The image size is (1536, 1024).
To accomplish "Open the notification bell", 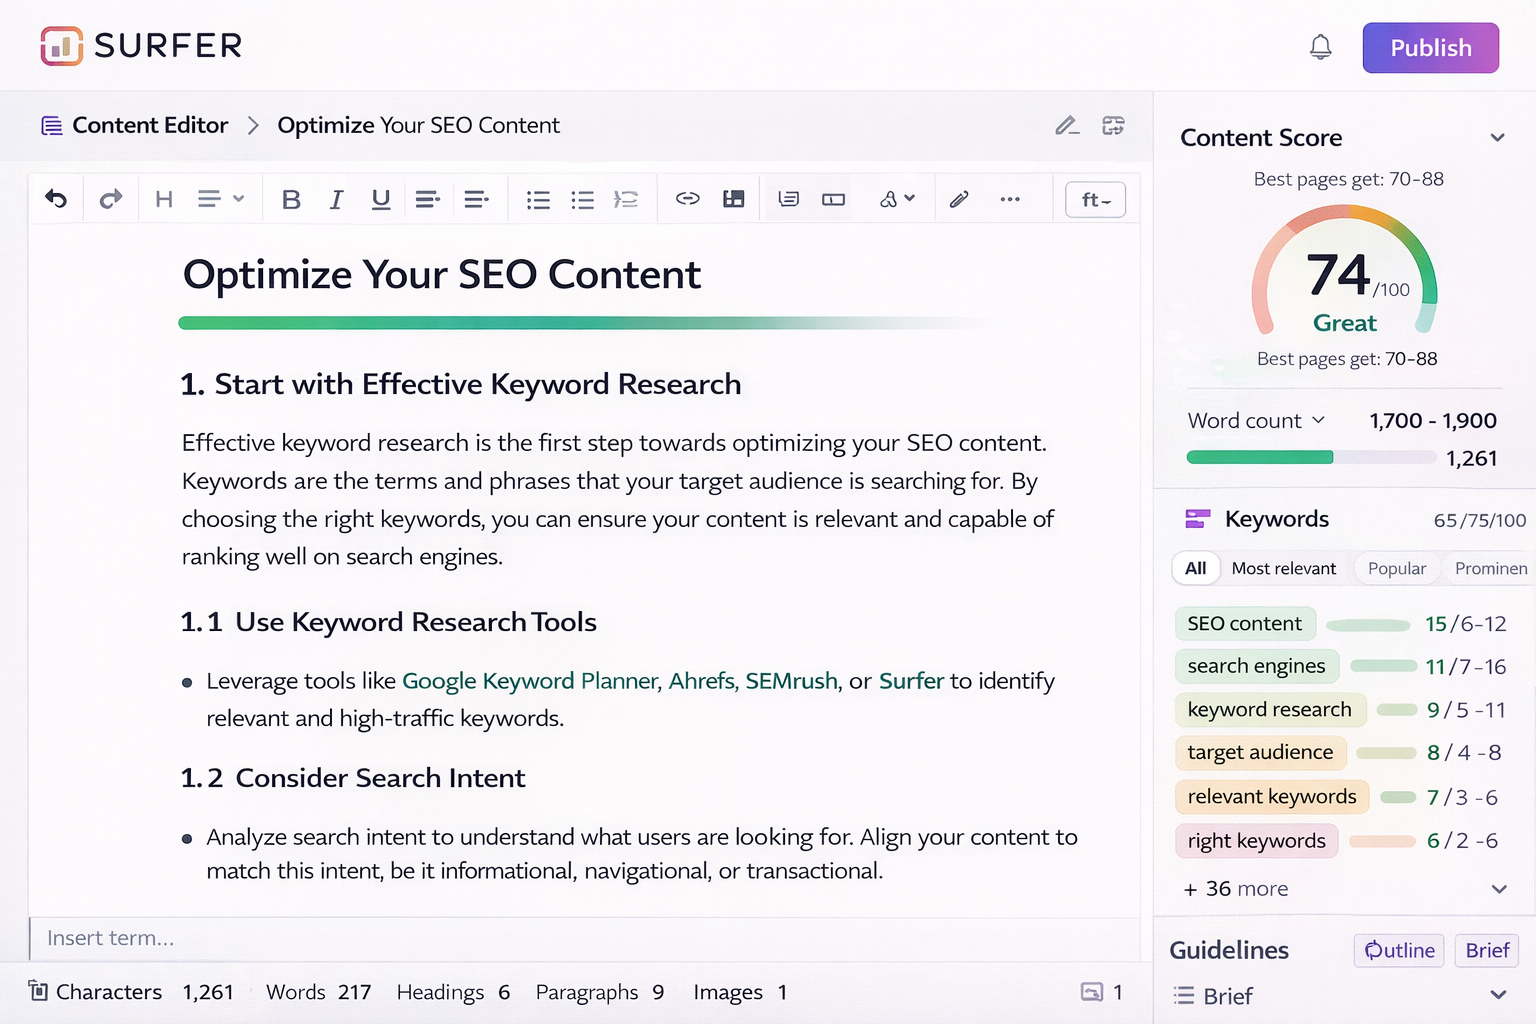I will 1320,46.
